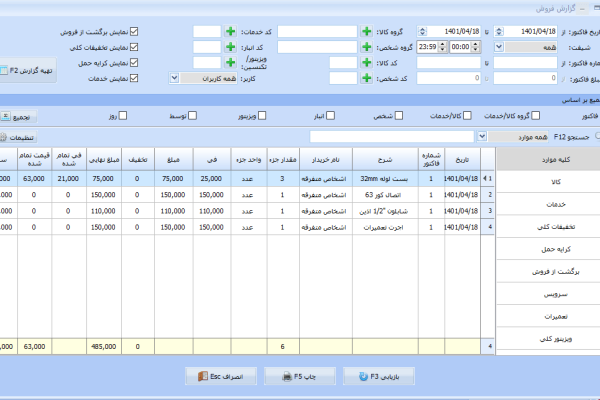Viewport: 600px width, 400px height.
Task: Open the شیفت dropdown showing همه
Action: (x=499, y=47)
